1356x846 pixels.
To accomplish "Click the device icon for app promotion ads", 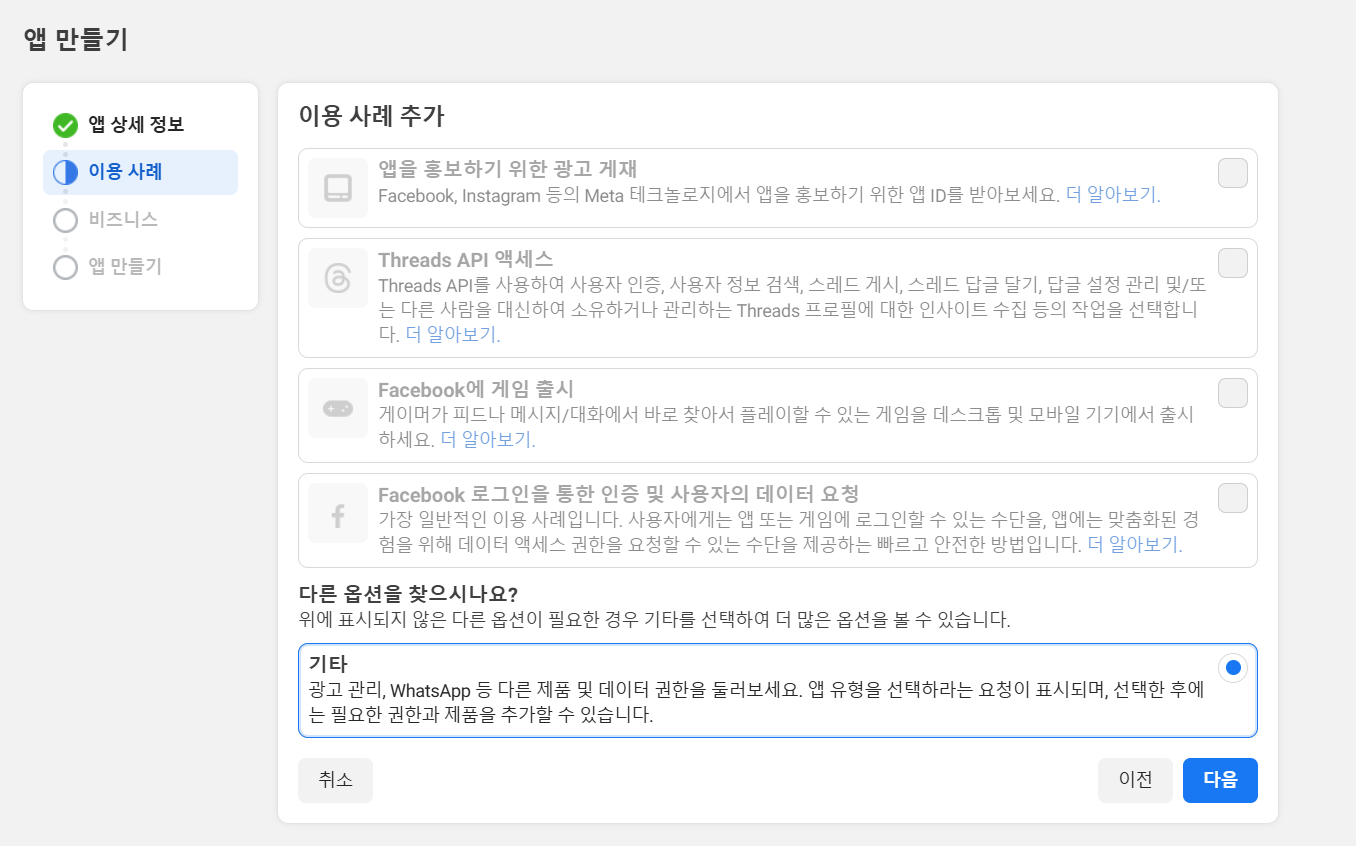I will tap(338, 188).
